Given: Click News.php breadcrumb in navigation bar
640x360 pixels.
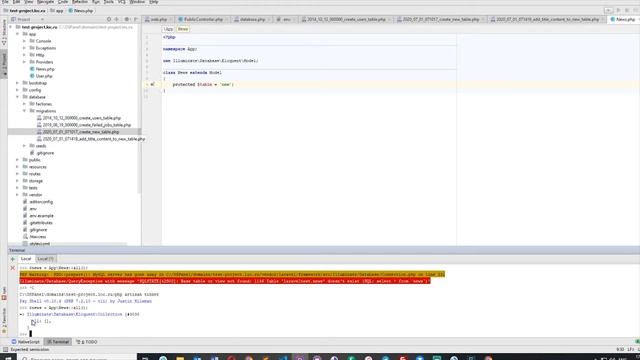Looking at the screenshot, I should coord(81,11).
